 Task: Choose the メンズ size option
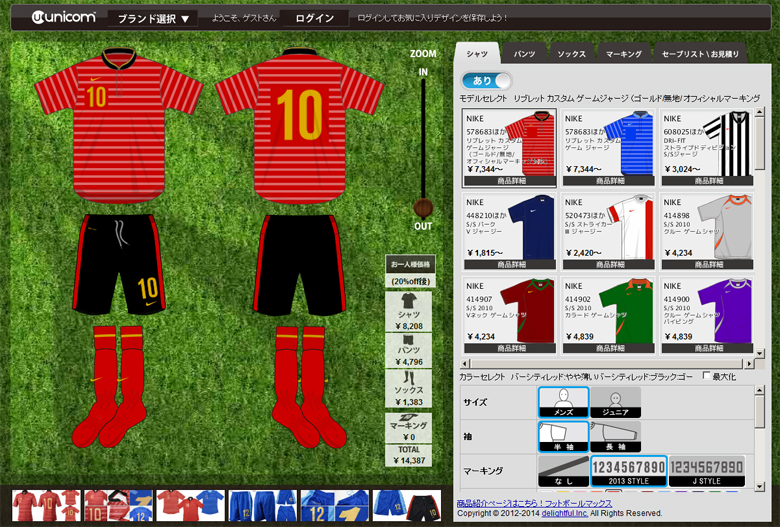pos(564,402)
